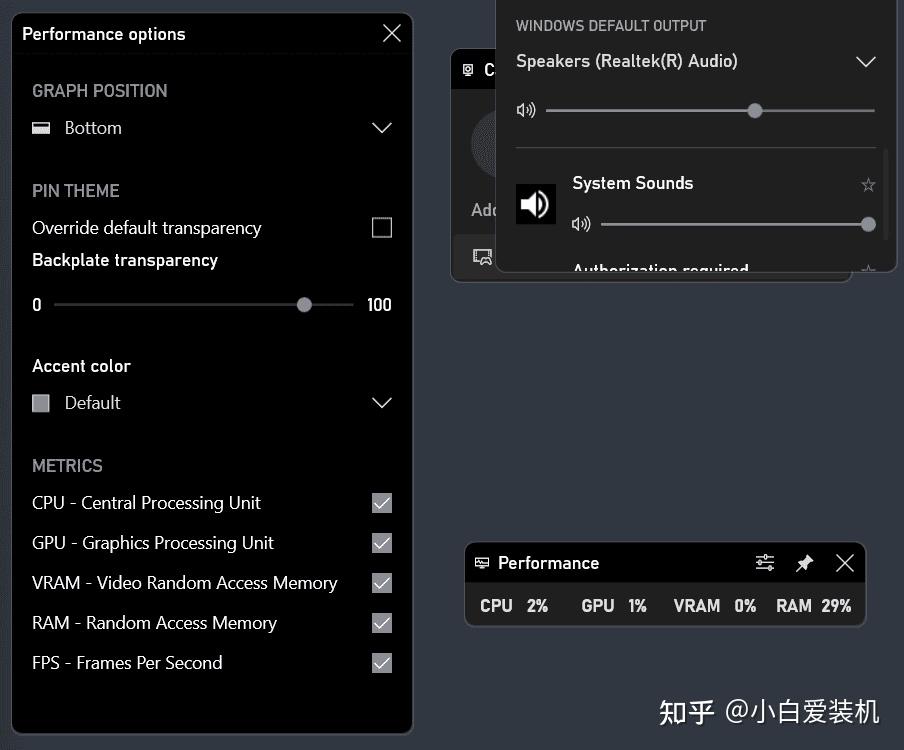904x750 pixels.
Task: Open the captures gallery film icon
Action: pos(481,255)
